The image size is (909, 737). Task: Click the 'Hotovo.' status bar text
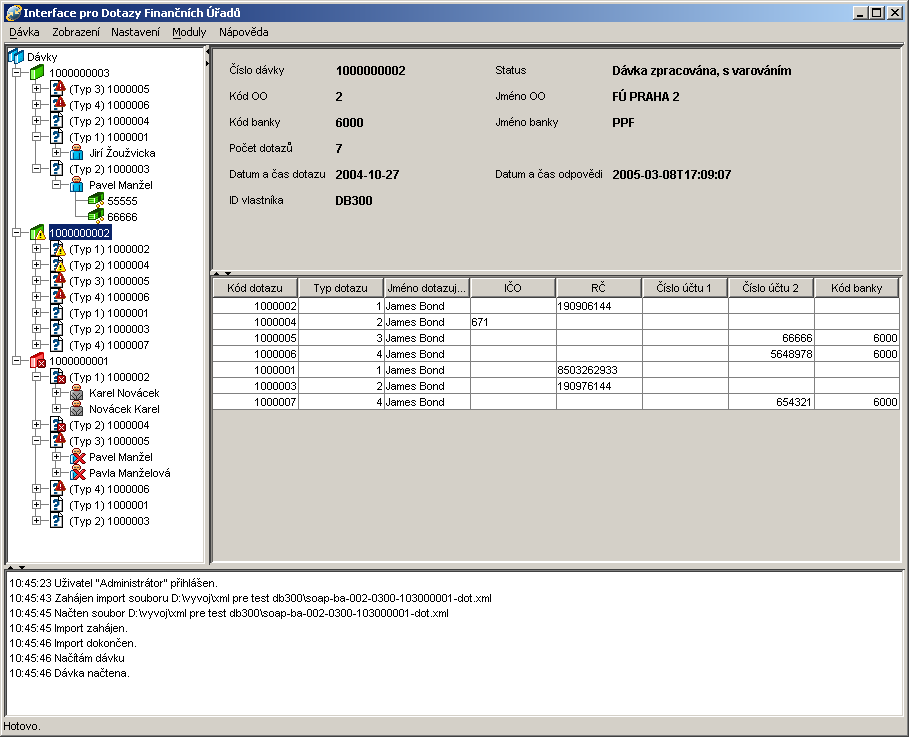click(22, 726)
